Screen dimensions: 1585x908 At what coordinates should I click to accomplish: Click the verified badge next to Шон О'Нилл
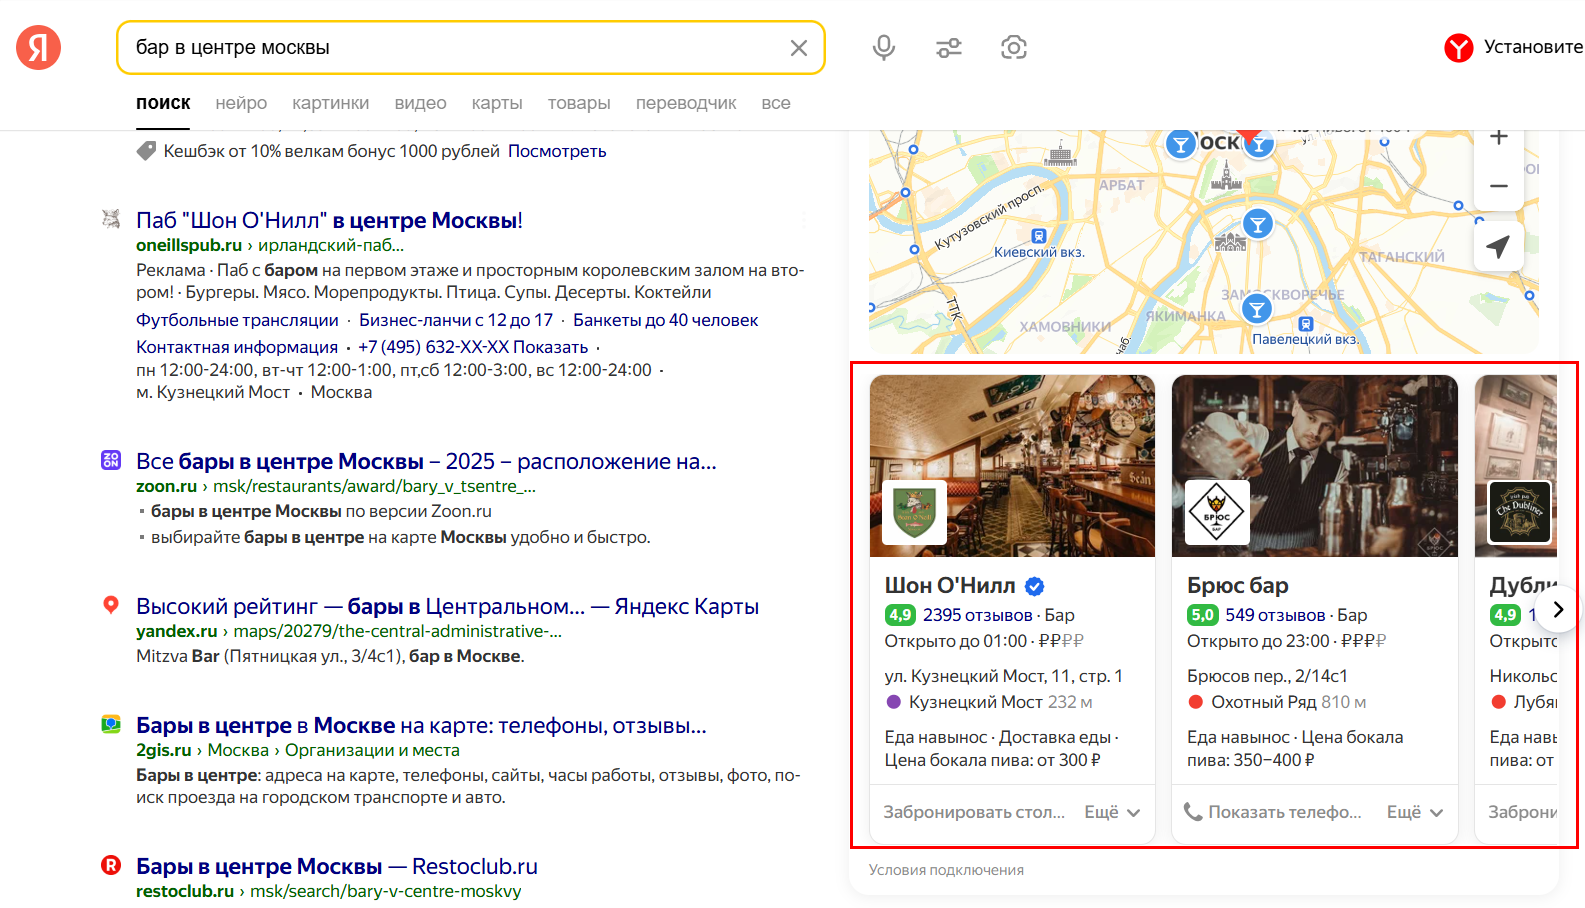(x=1035, y=586)
